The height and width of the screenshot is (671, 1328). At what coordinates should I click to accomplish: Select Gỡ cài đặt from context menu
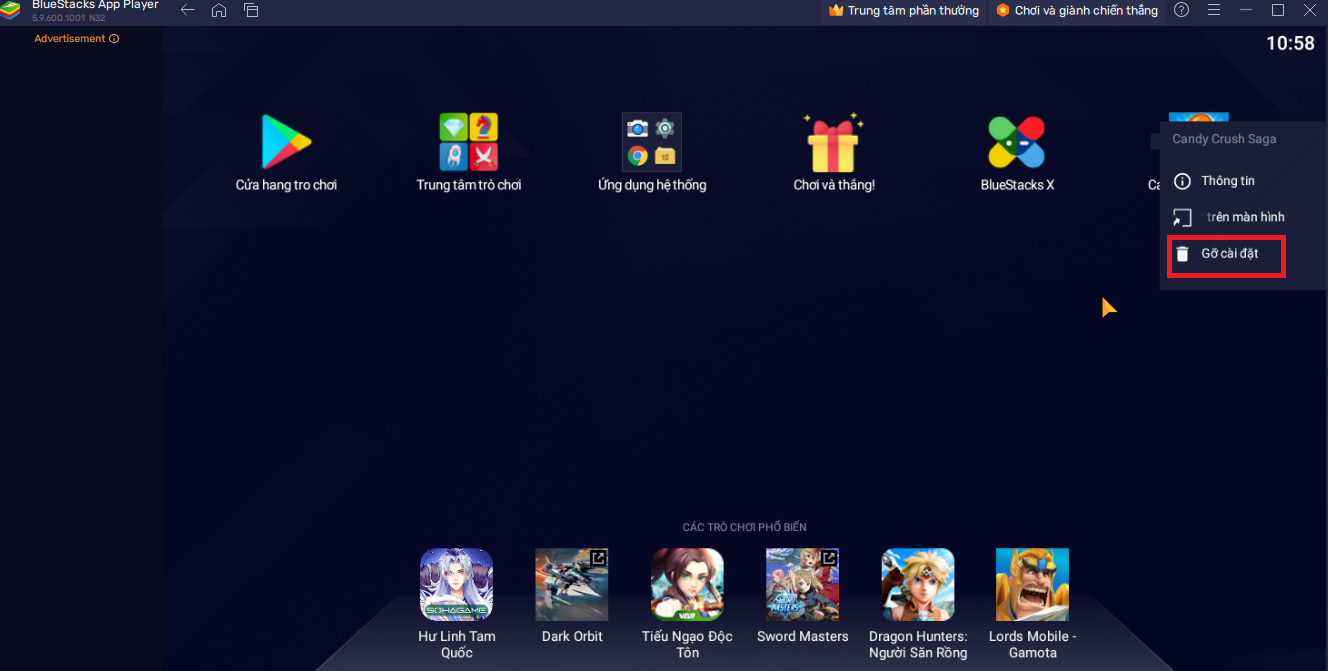[x=1226, y=254]
